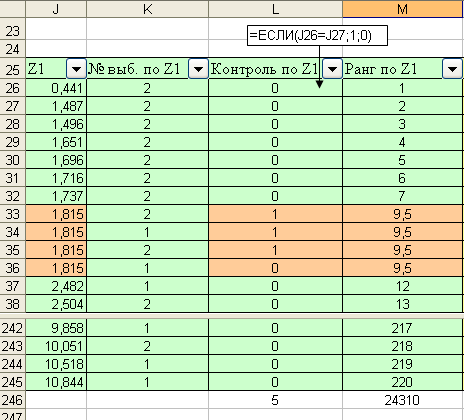Open the Ранг по Z1 filter dropdown
The height and width of the screenshot is (420, 464).
[x=452, y=69]
